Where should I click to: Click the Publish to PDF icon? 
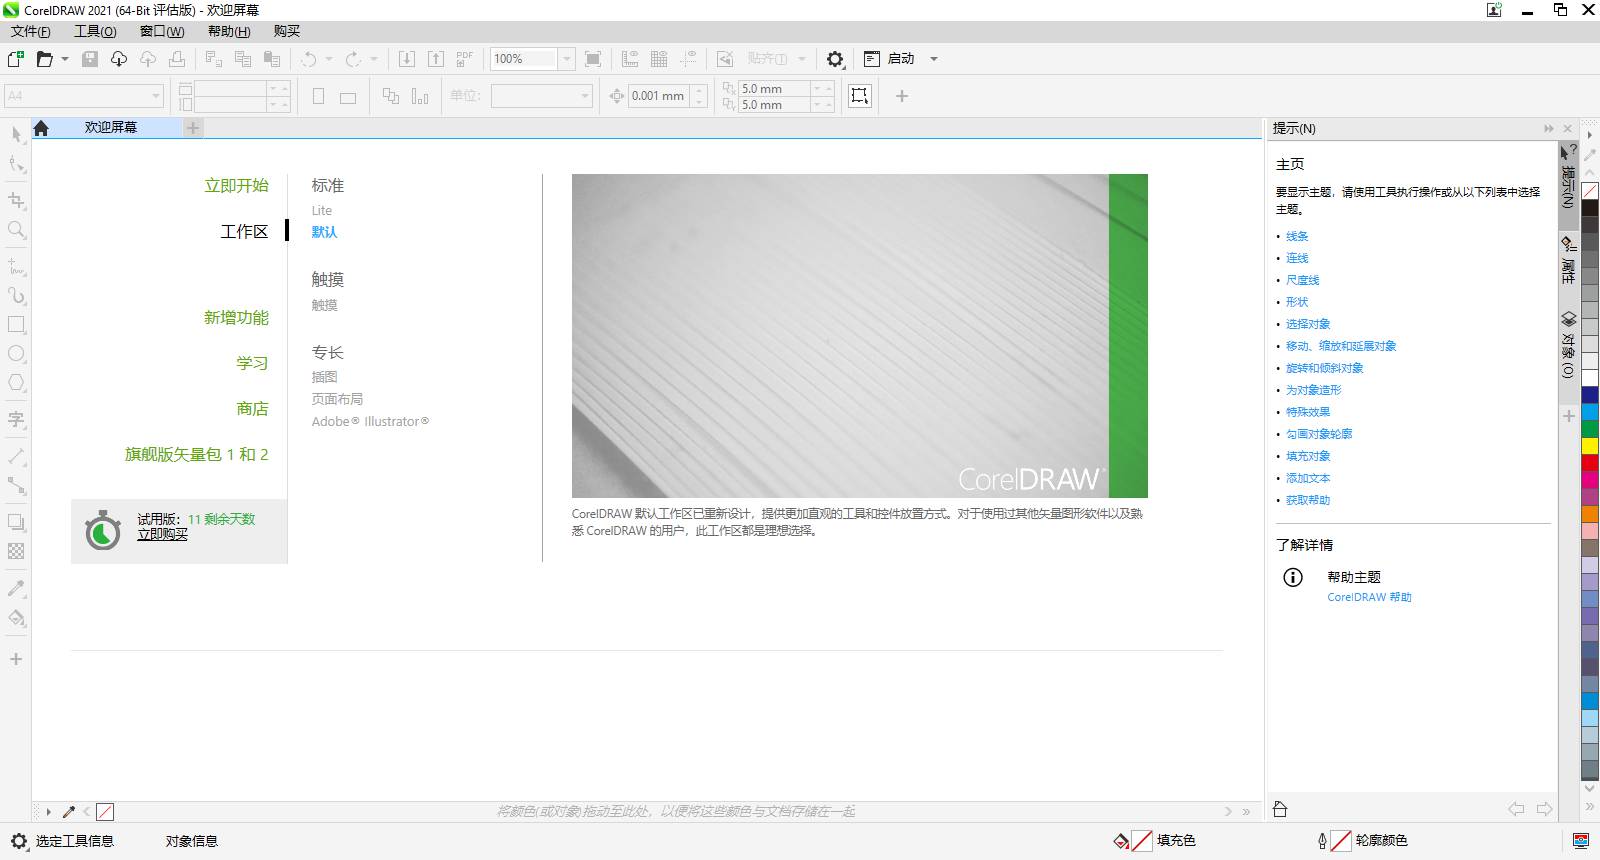[464, 59]
